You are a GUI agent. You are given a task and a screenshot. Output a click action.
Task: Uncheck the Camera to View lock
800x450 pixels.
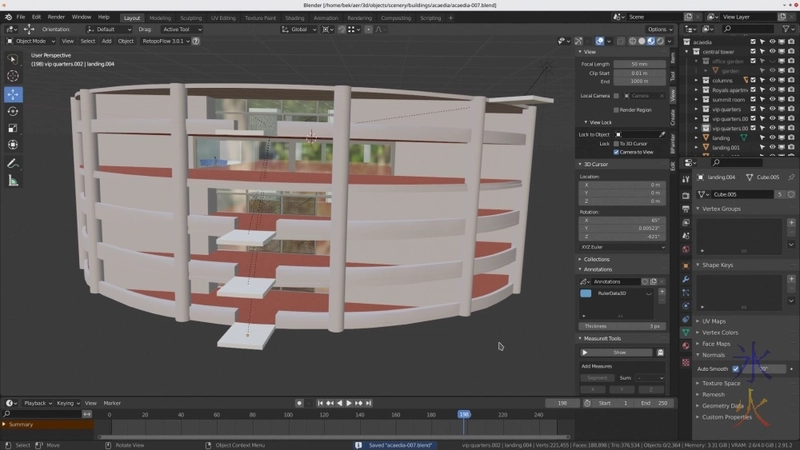tap(616, 152)
